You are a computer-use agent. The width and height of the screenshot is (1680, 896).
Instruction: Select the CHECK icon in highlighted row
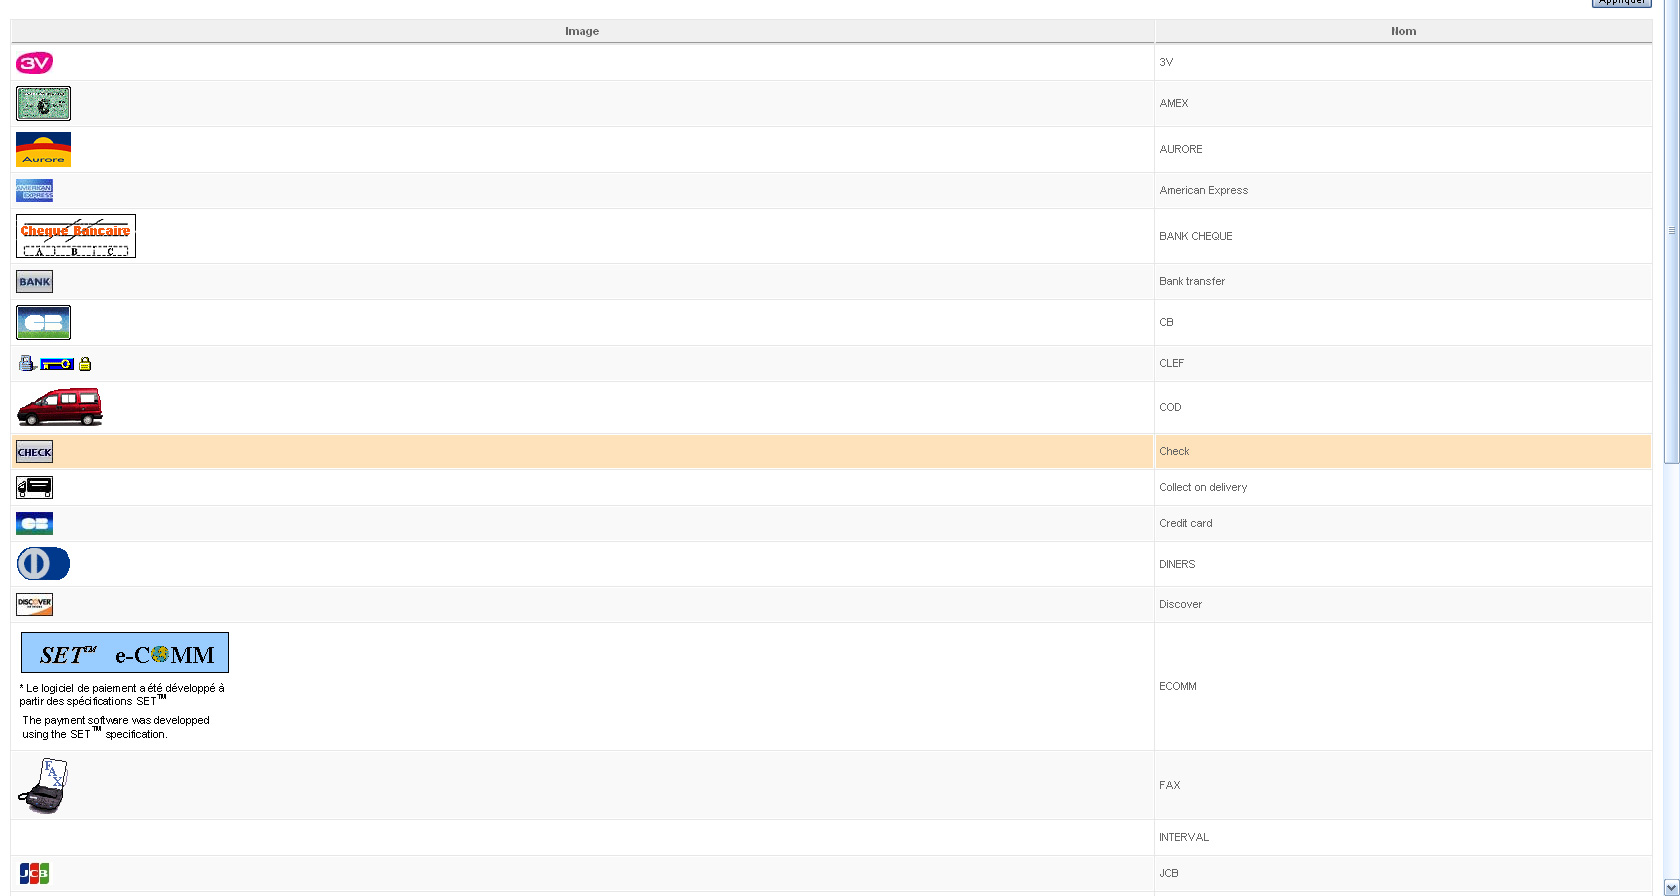click(34, 452)
